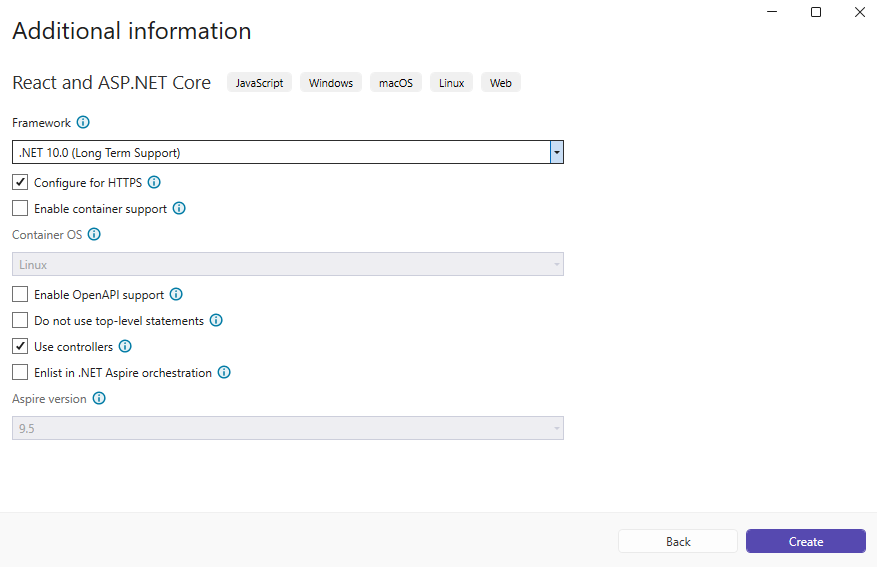Tick the Enable OpenAPI support checkbox
Screen dimensions: 877x567
click(x=20, y=295)
